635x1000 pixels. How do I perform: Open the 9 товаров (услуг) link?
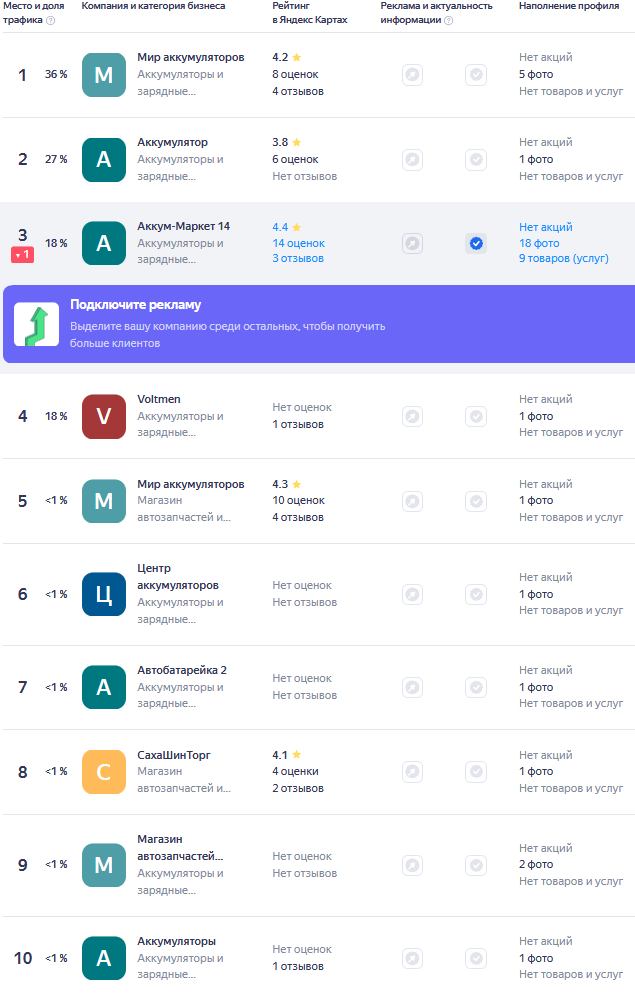(x=564, y=258)
